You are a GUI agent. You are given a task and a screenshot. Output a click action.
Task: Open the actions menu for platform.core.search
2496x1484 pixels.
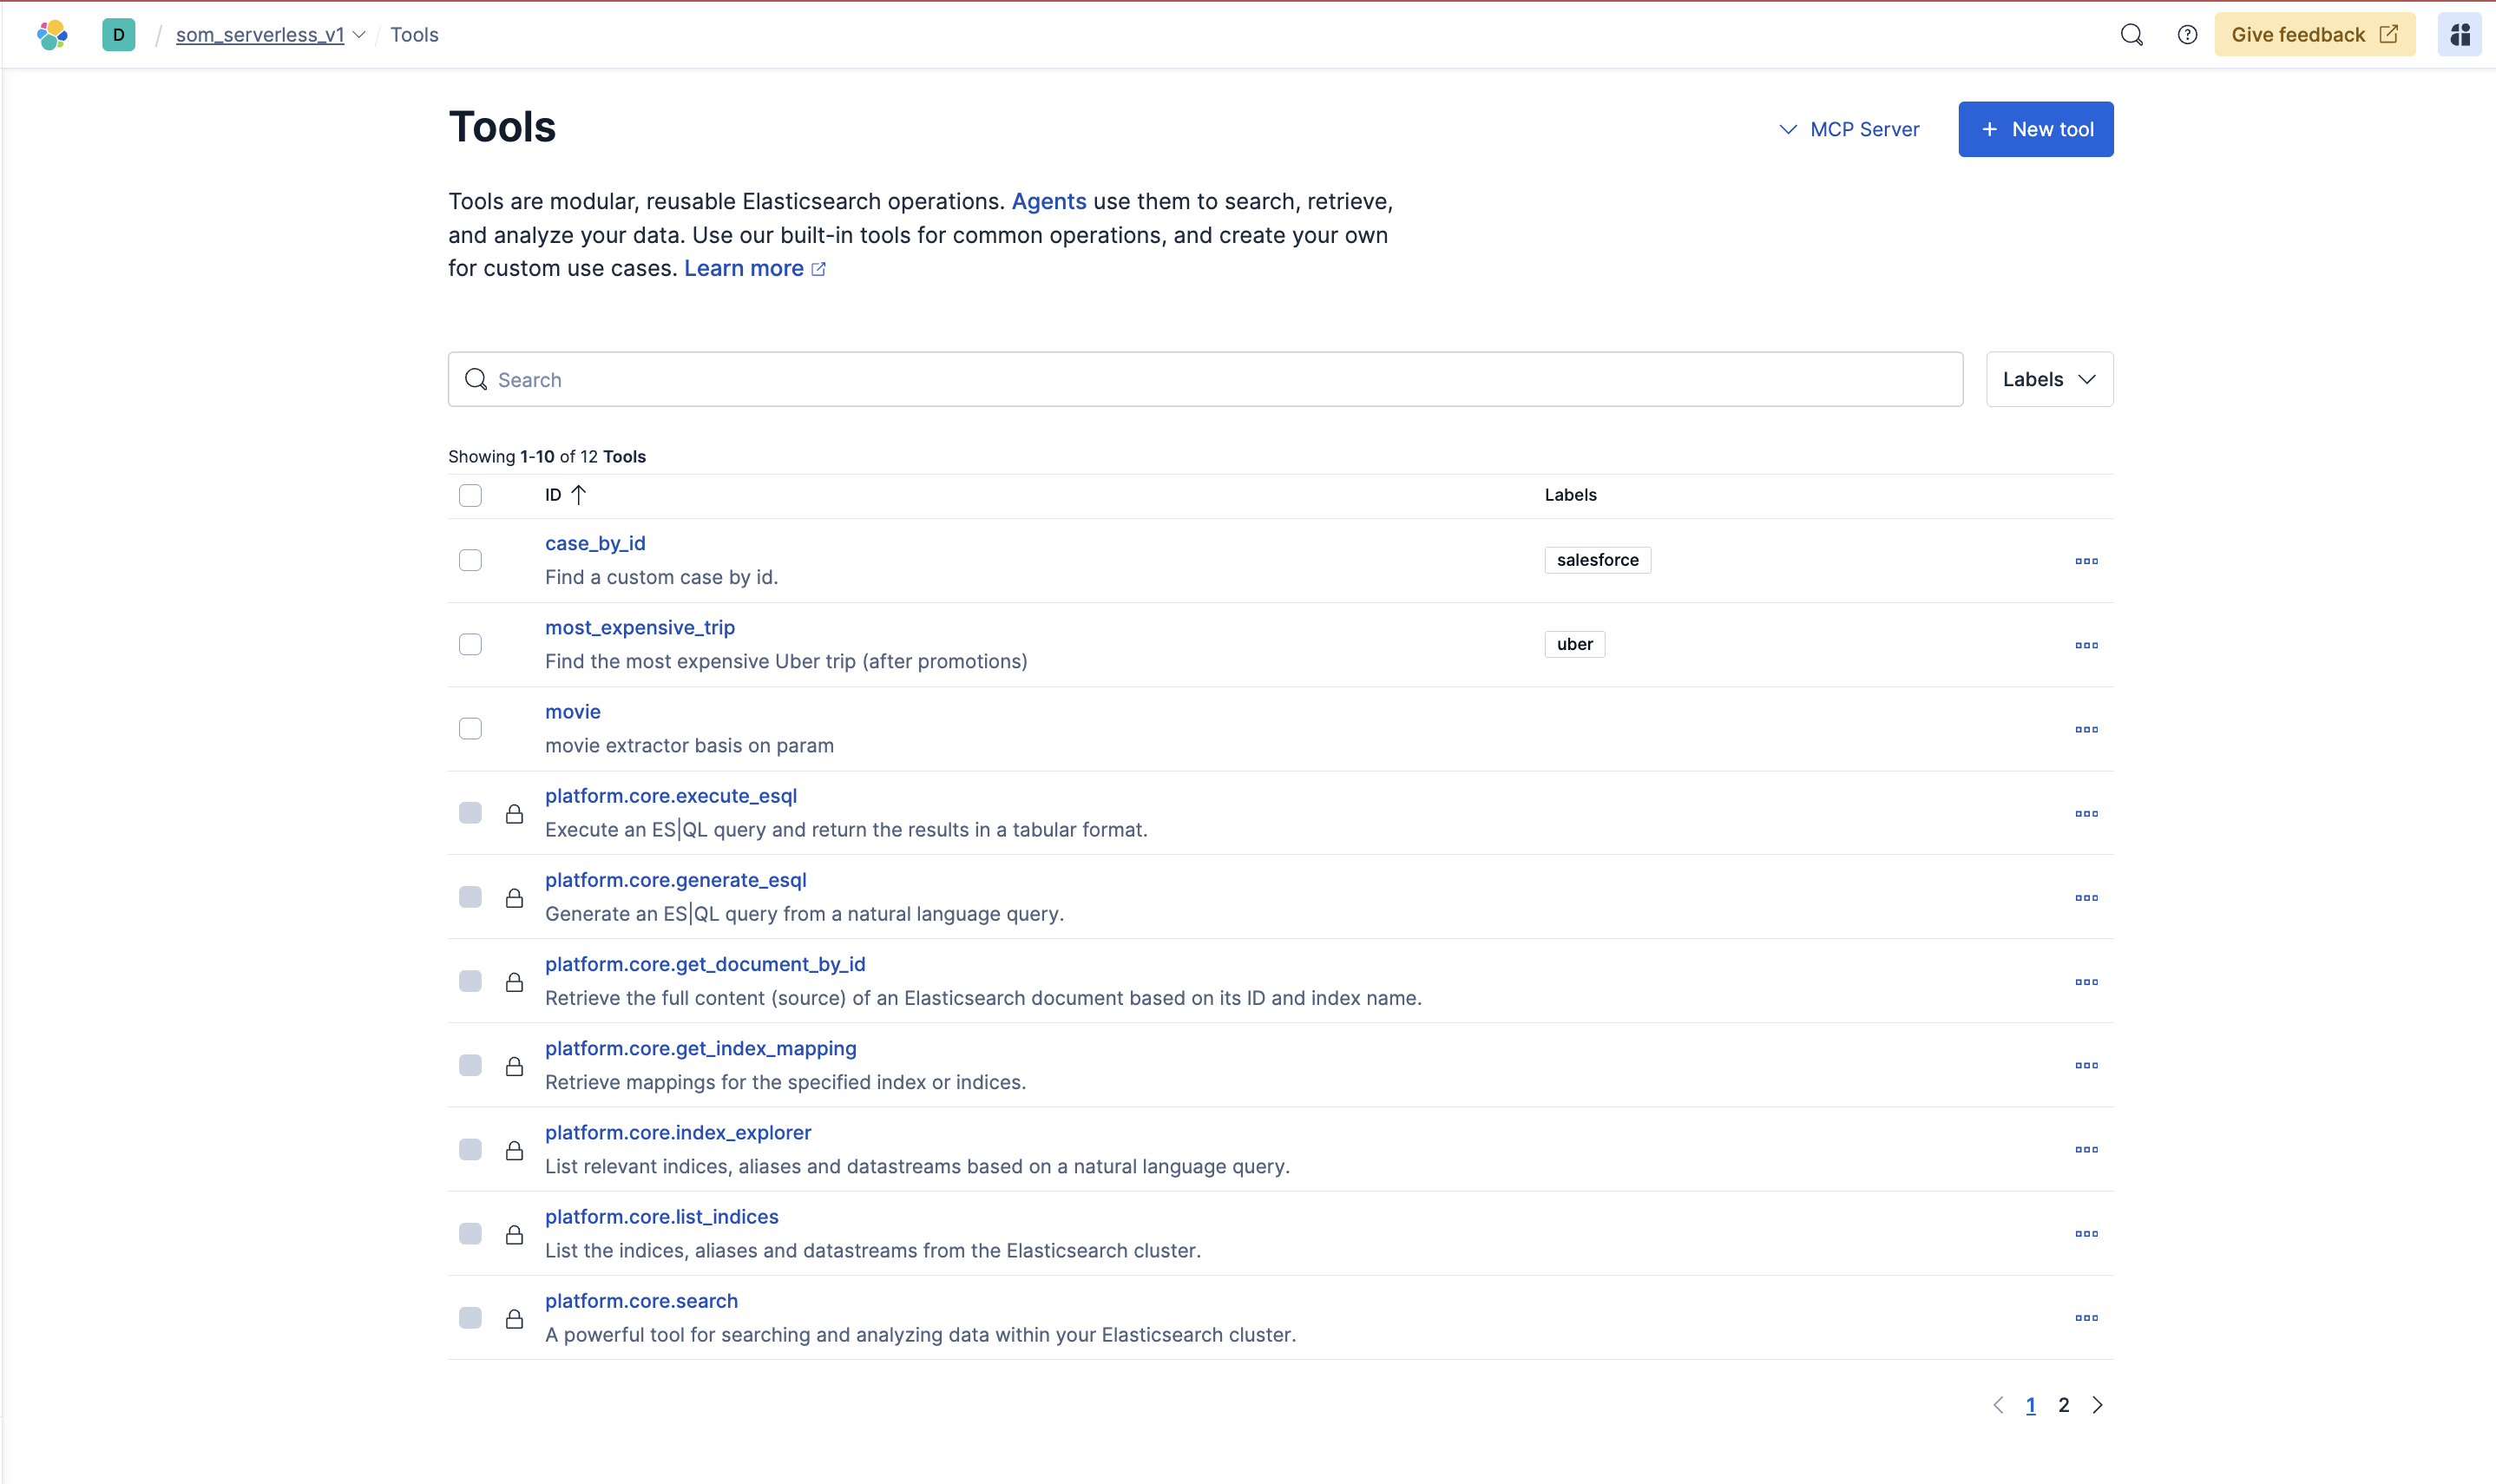[2087, 1318]
